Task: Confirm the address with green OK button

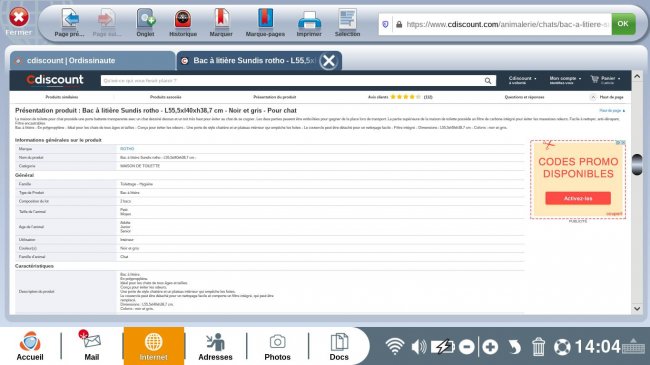Action: [623, 24]
